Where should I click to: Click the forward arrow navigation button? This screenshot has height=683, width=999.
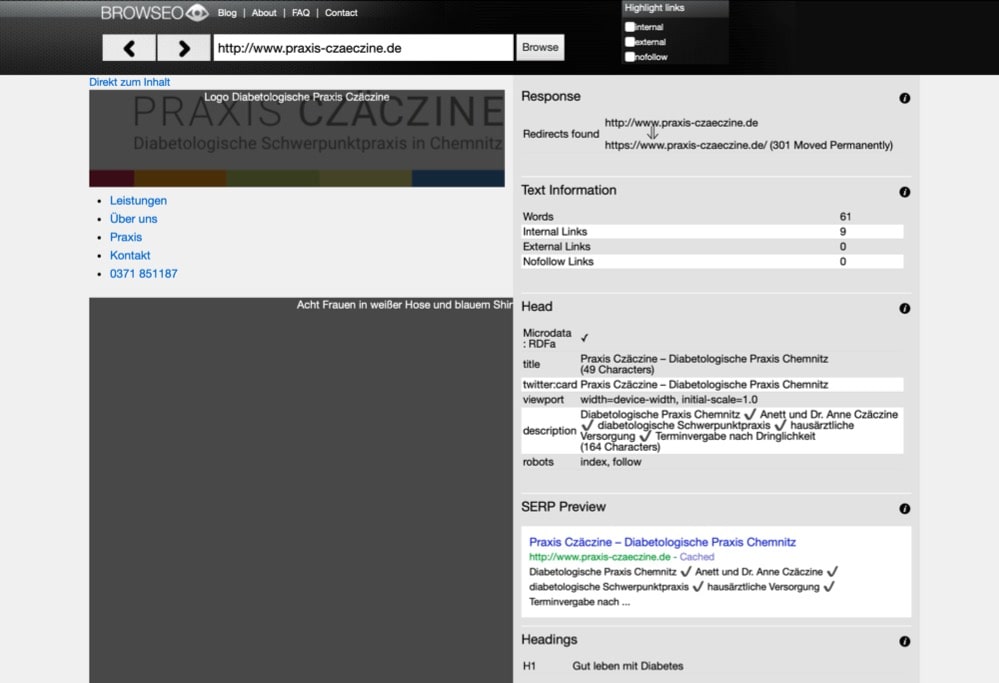coord(183,48)
